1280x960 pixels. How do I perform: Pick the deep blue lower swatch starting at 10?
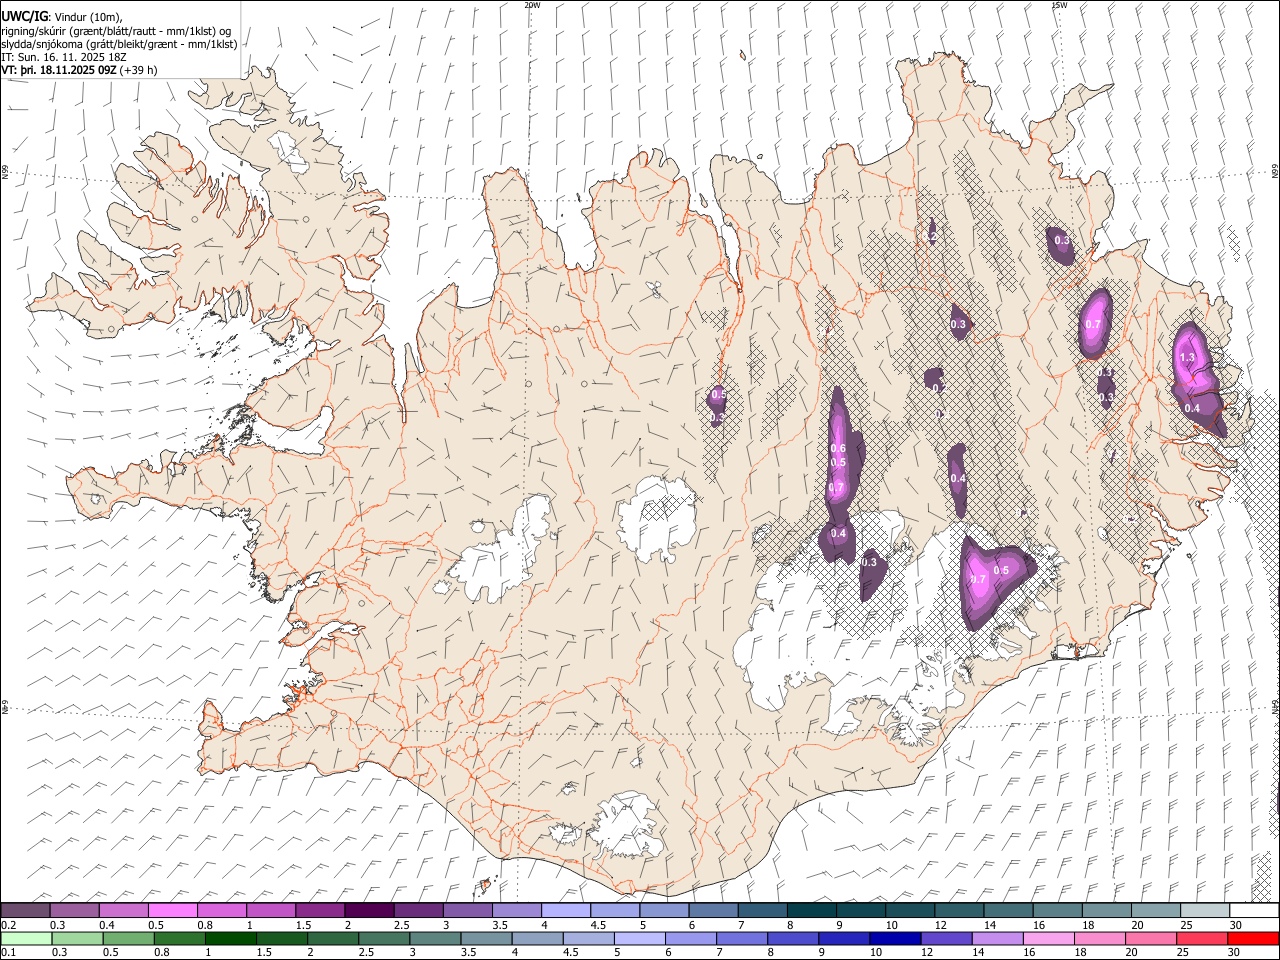(893, 939)
